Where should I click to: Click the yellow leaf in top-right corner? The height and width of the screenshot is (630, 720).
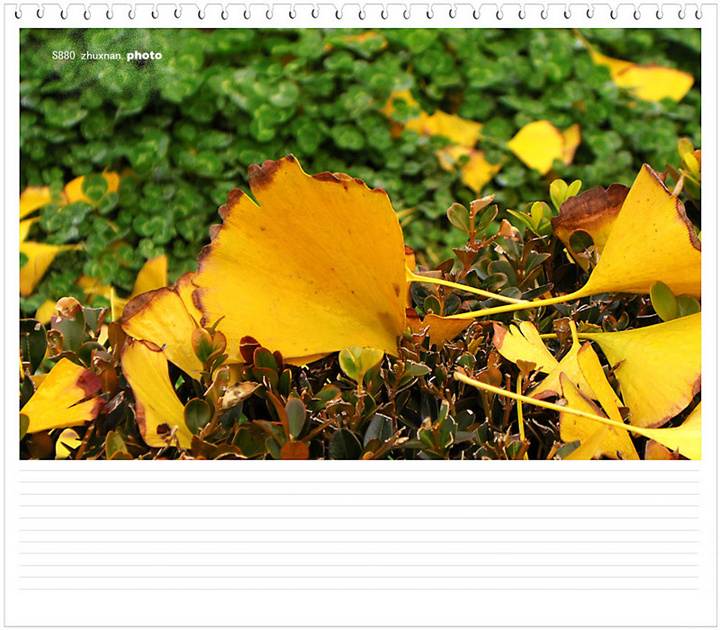click(652, 80)
